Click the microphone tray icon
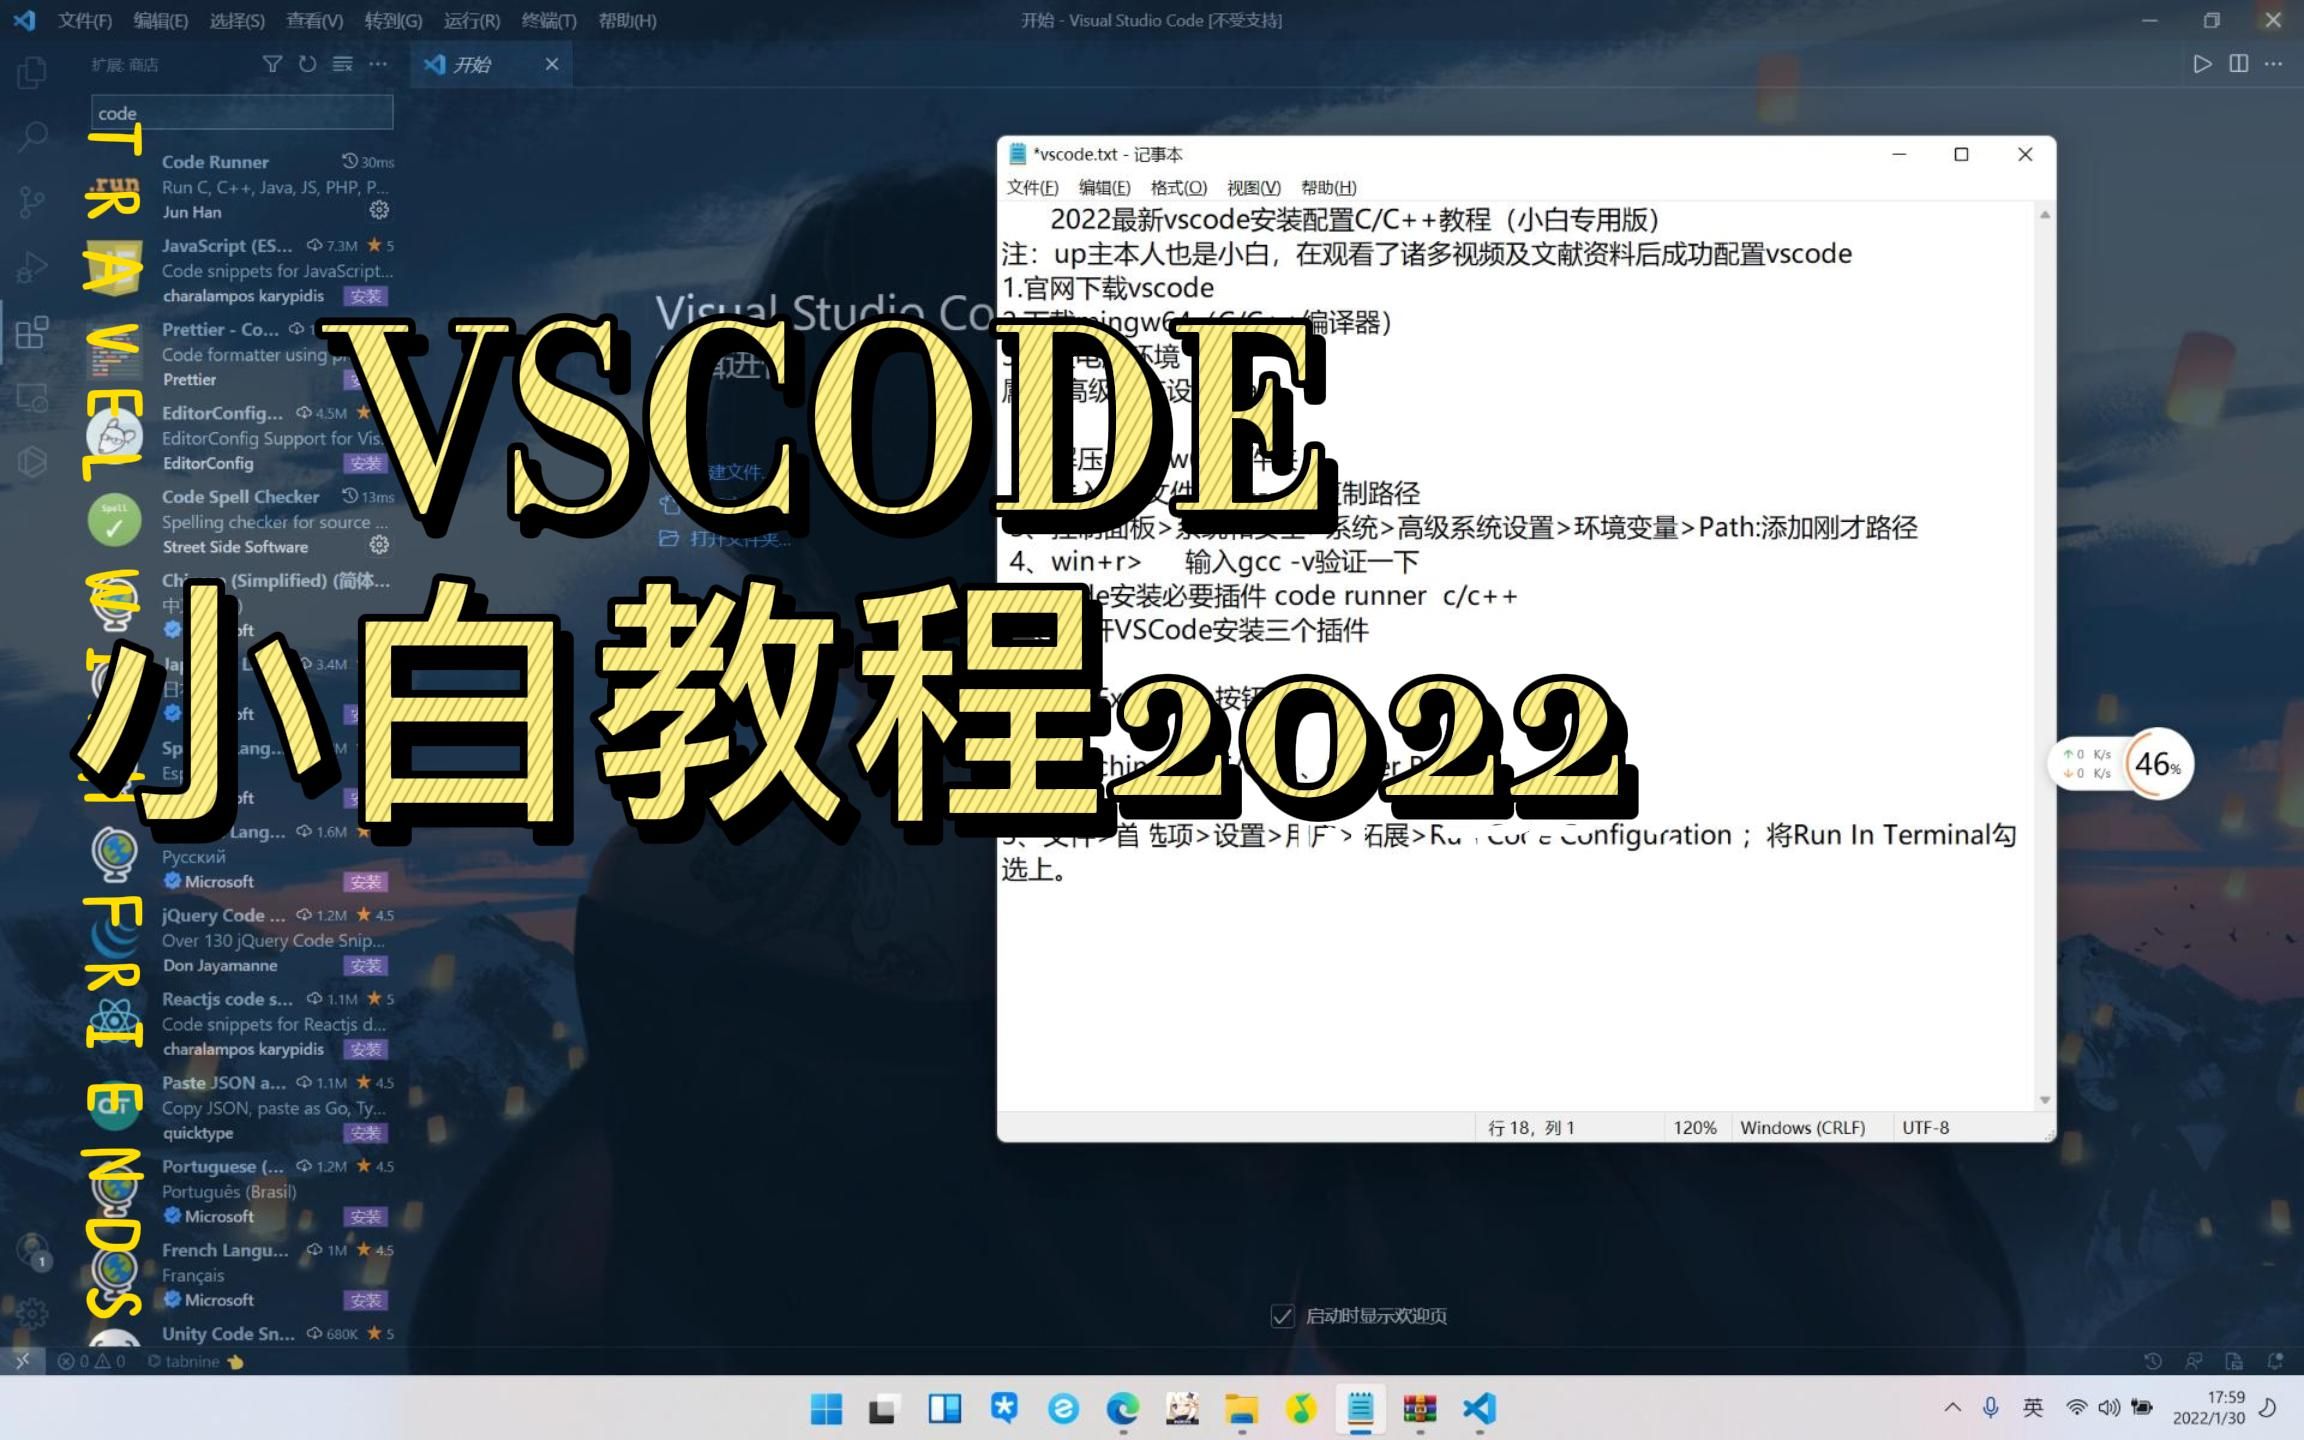This screenshot has width=2304, height=1440. (x=1991, y=1408)
